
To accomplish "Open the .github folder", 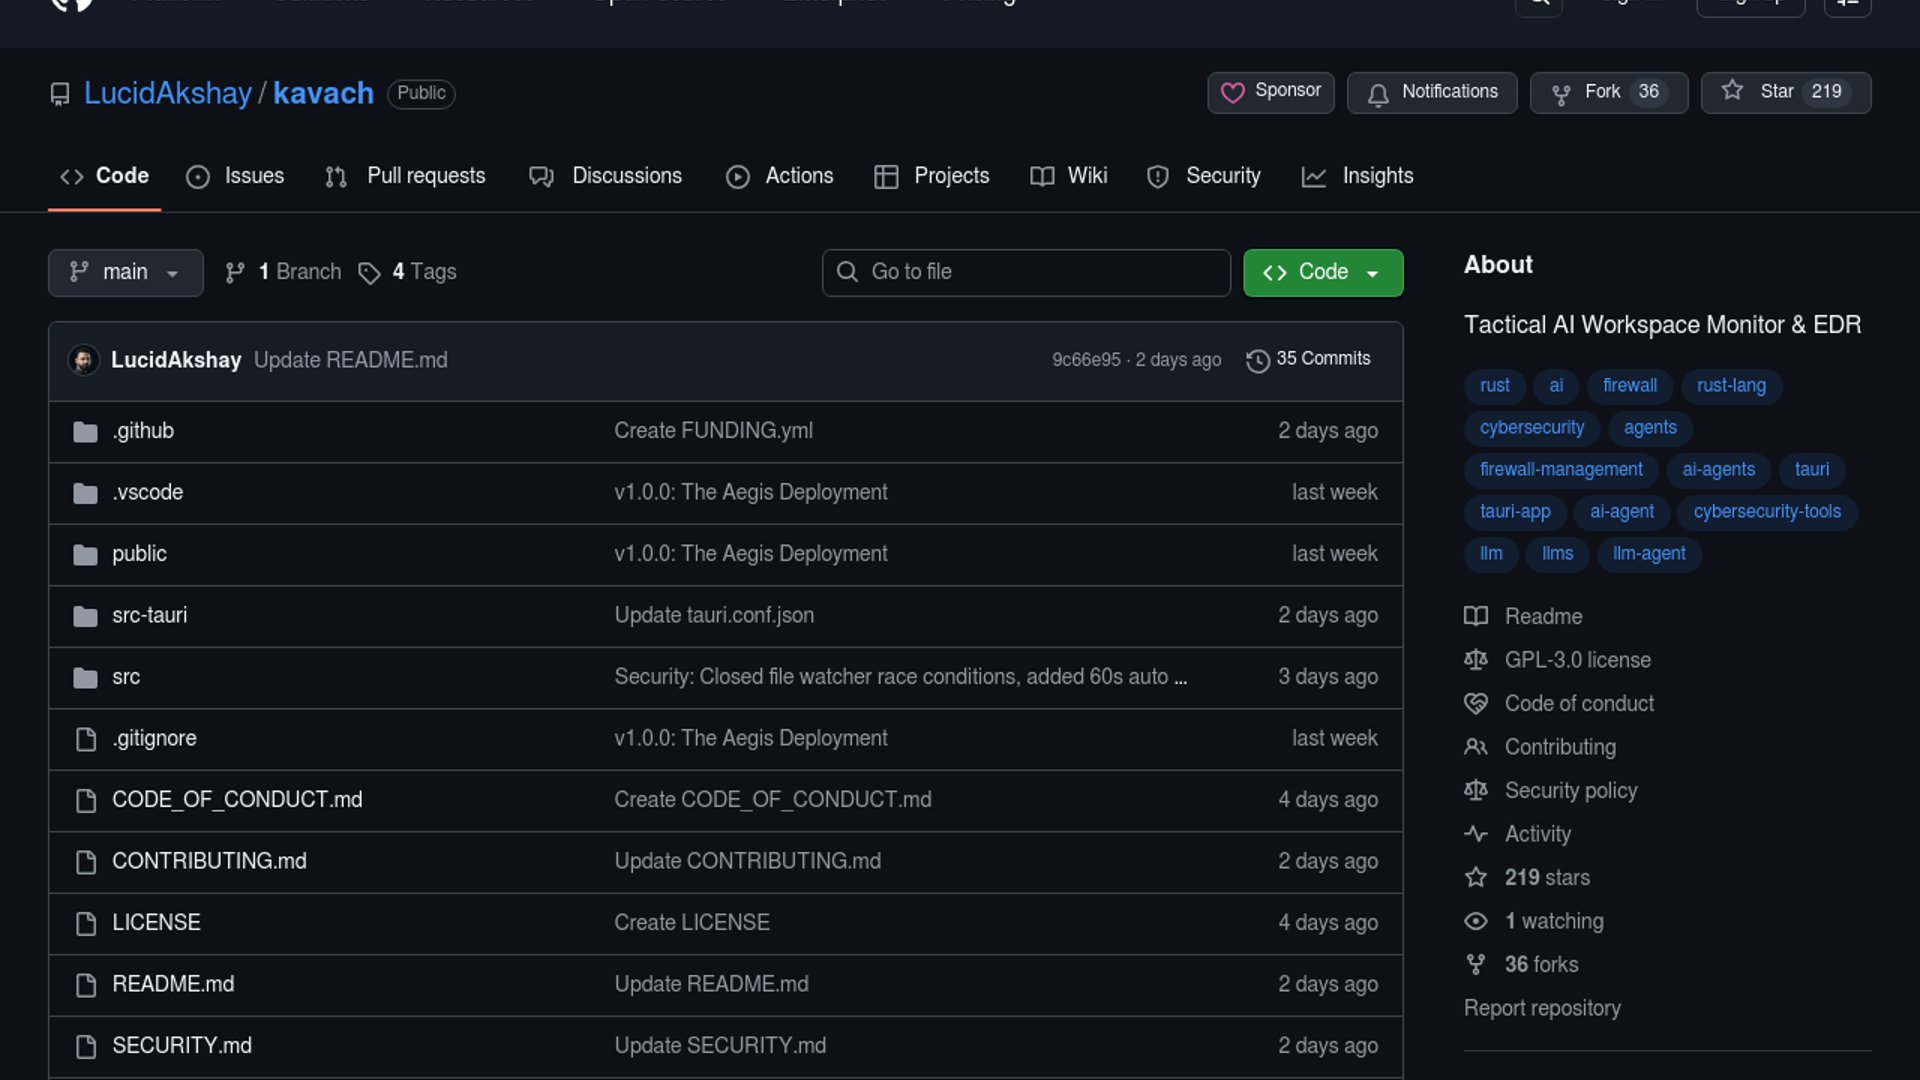I will pyautogui.click(x=143, y=431).
